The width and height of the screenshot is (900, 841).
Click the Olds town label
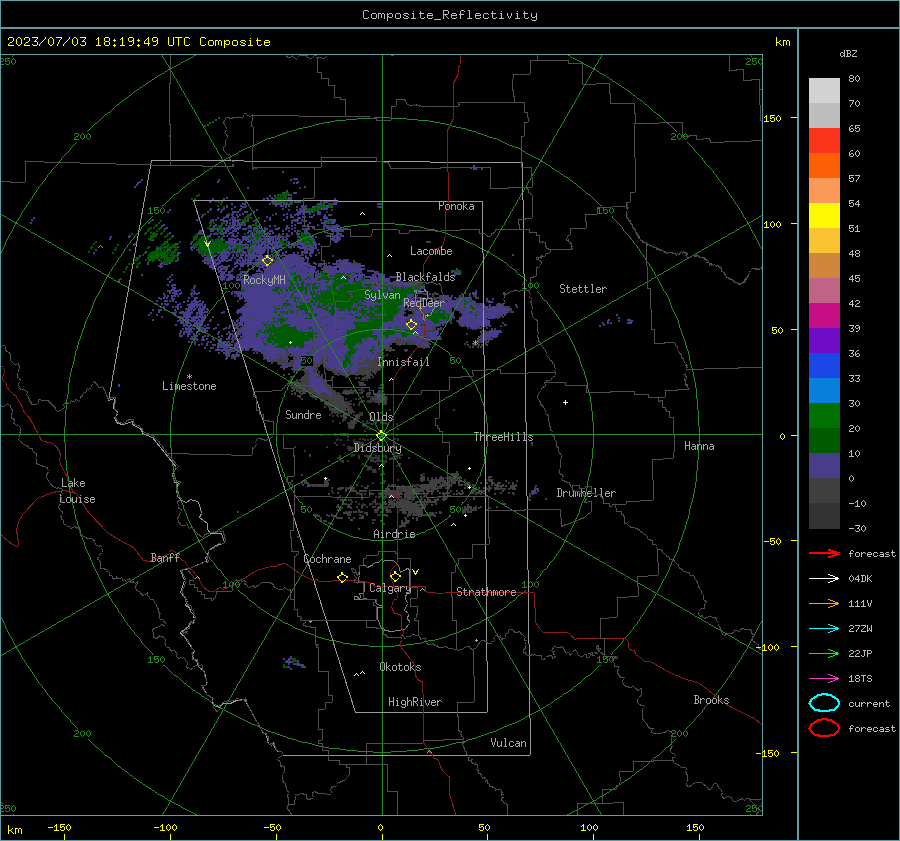[381, 417]
